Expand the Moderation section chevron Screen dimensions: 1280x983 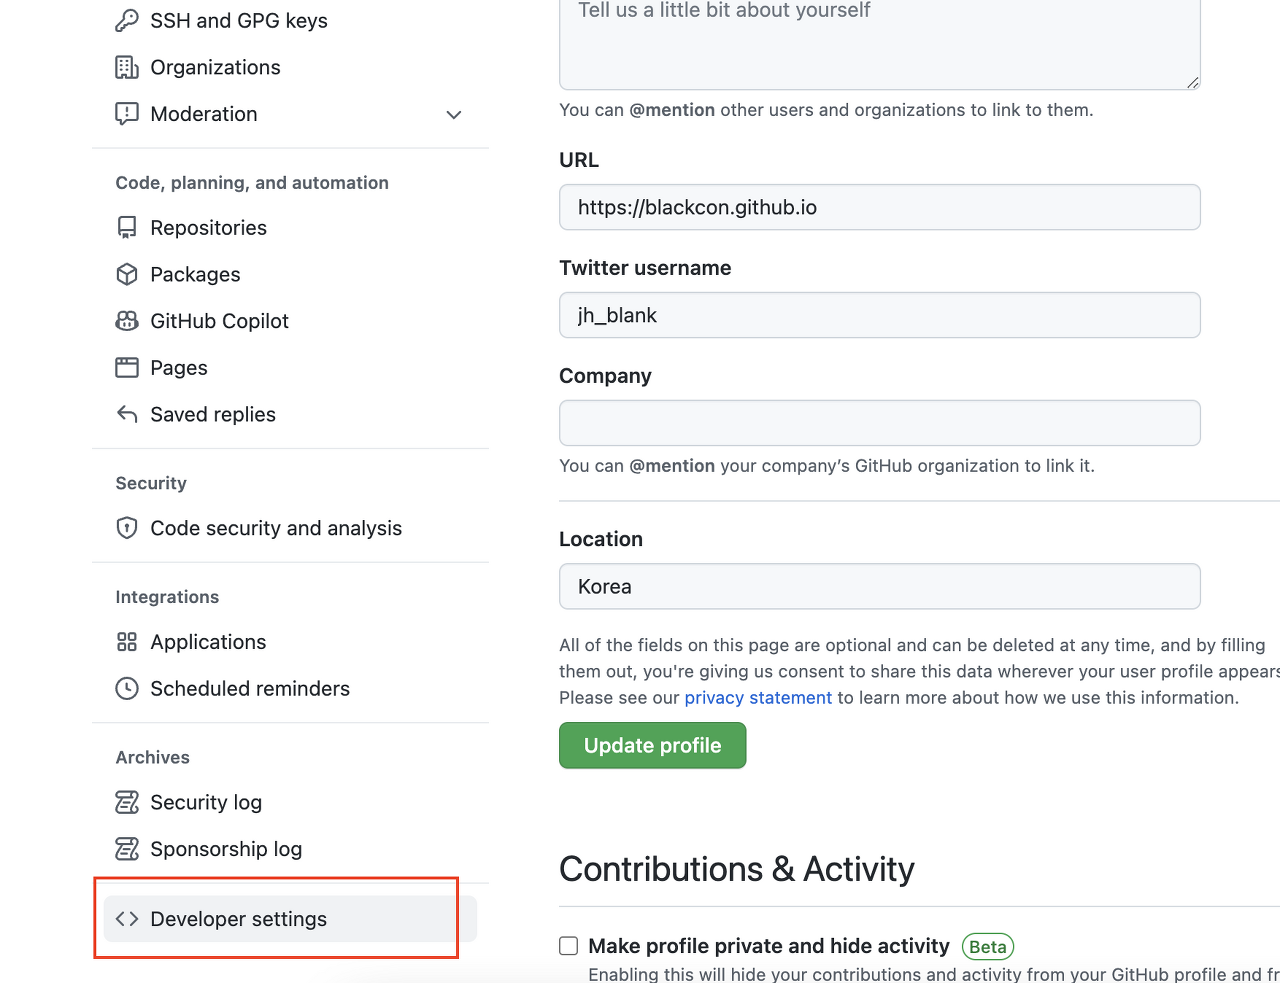tap(454, 114)
